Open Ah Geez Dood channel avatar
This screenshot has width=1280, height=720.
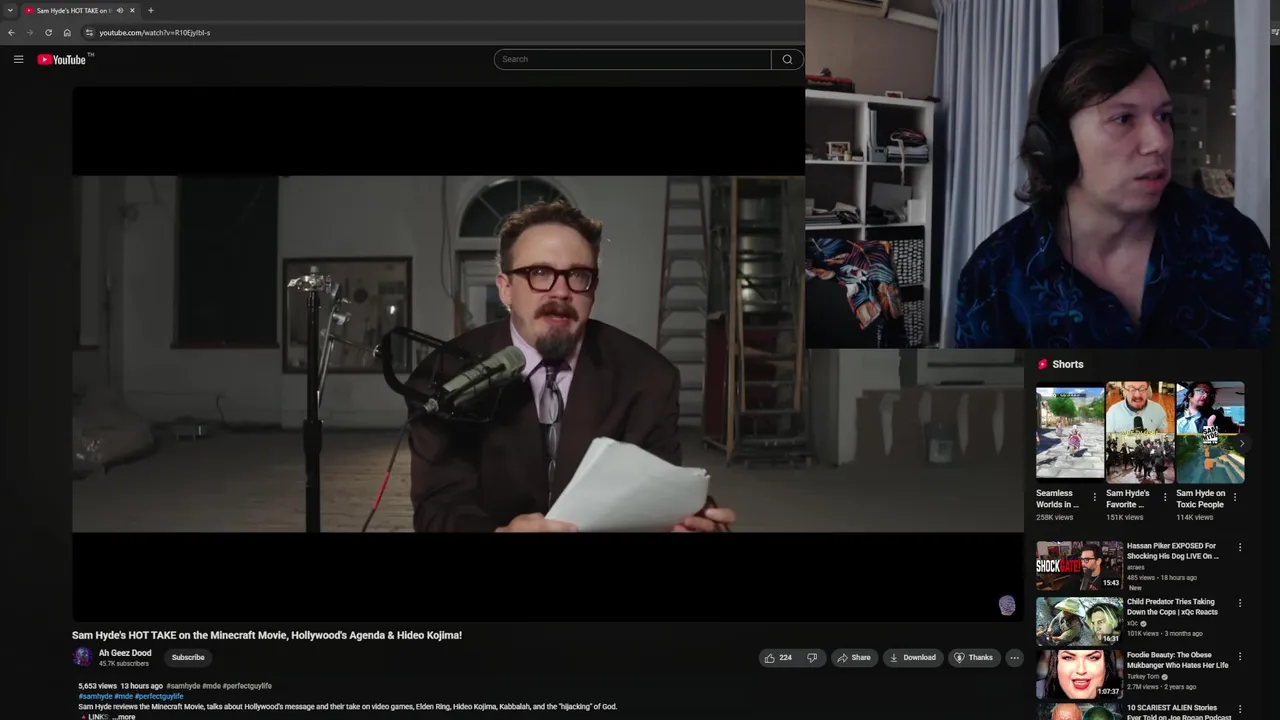(x=82, y=657)
